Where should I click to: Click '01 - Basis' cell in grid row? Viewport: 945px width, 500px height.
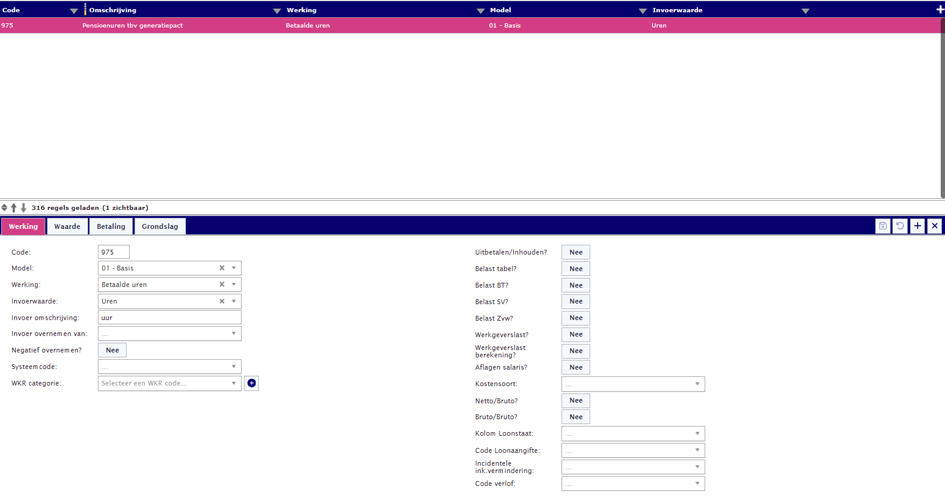pyautogui.click(x=504, y=25)
